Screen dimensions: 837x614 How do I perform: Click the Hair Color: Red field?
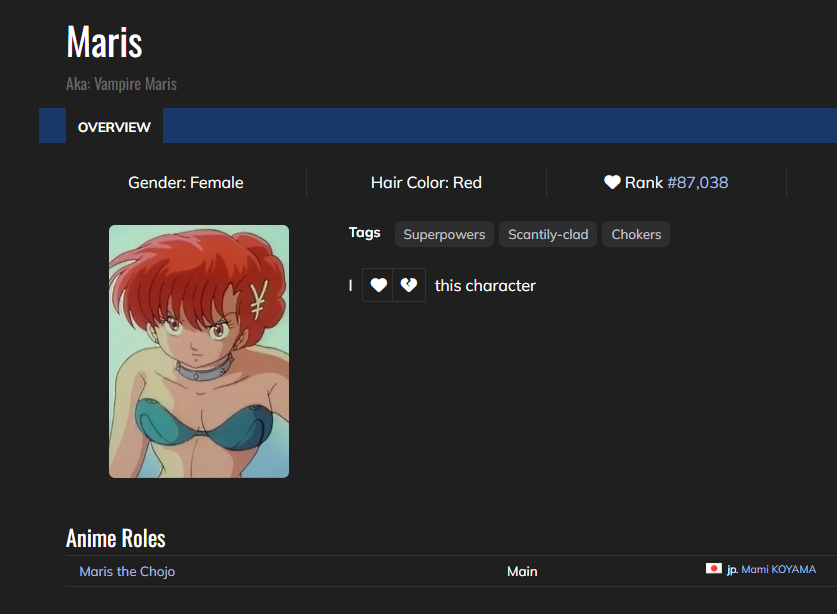coord(426,182)
